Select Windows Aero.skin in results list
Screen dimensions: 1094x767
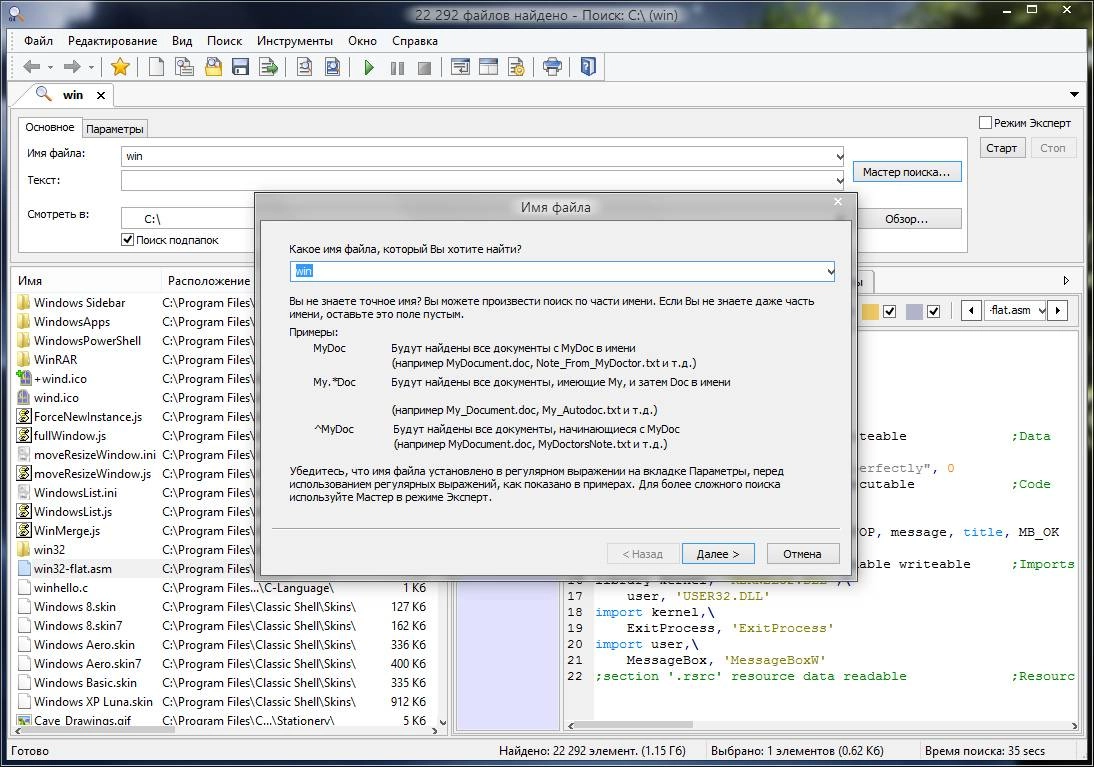(x=222, y=644)
